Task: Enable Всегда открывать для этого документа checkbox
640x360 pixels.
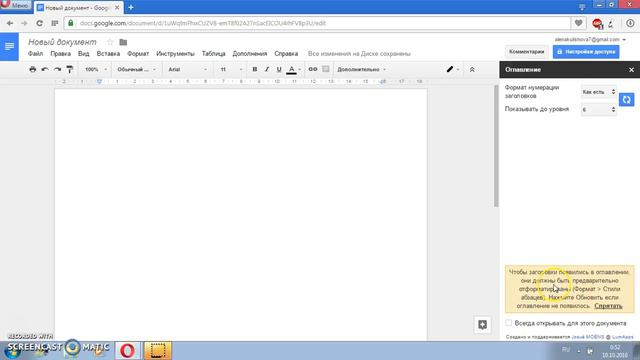Action: click(x=508, y=323)
